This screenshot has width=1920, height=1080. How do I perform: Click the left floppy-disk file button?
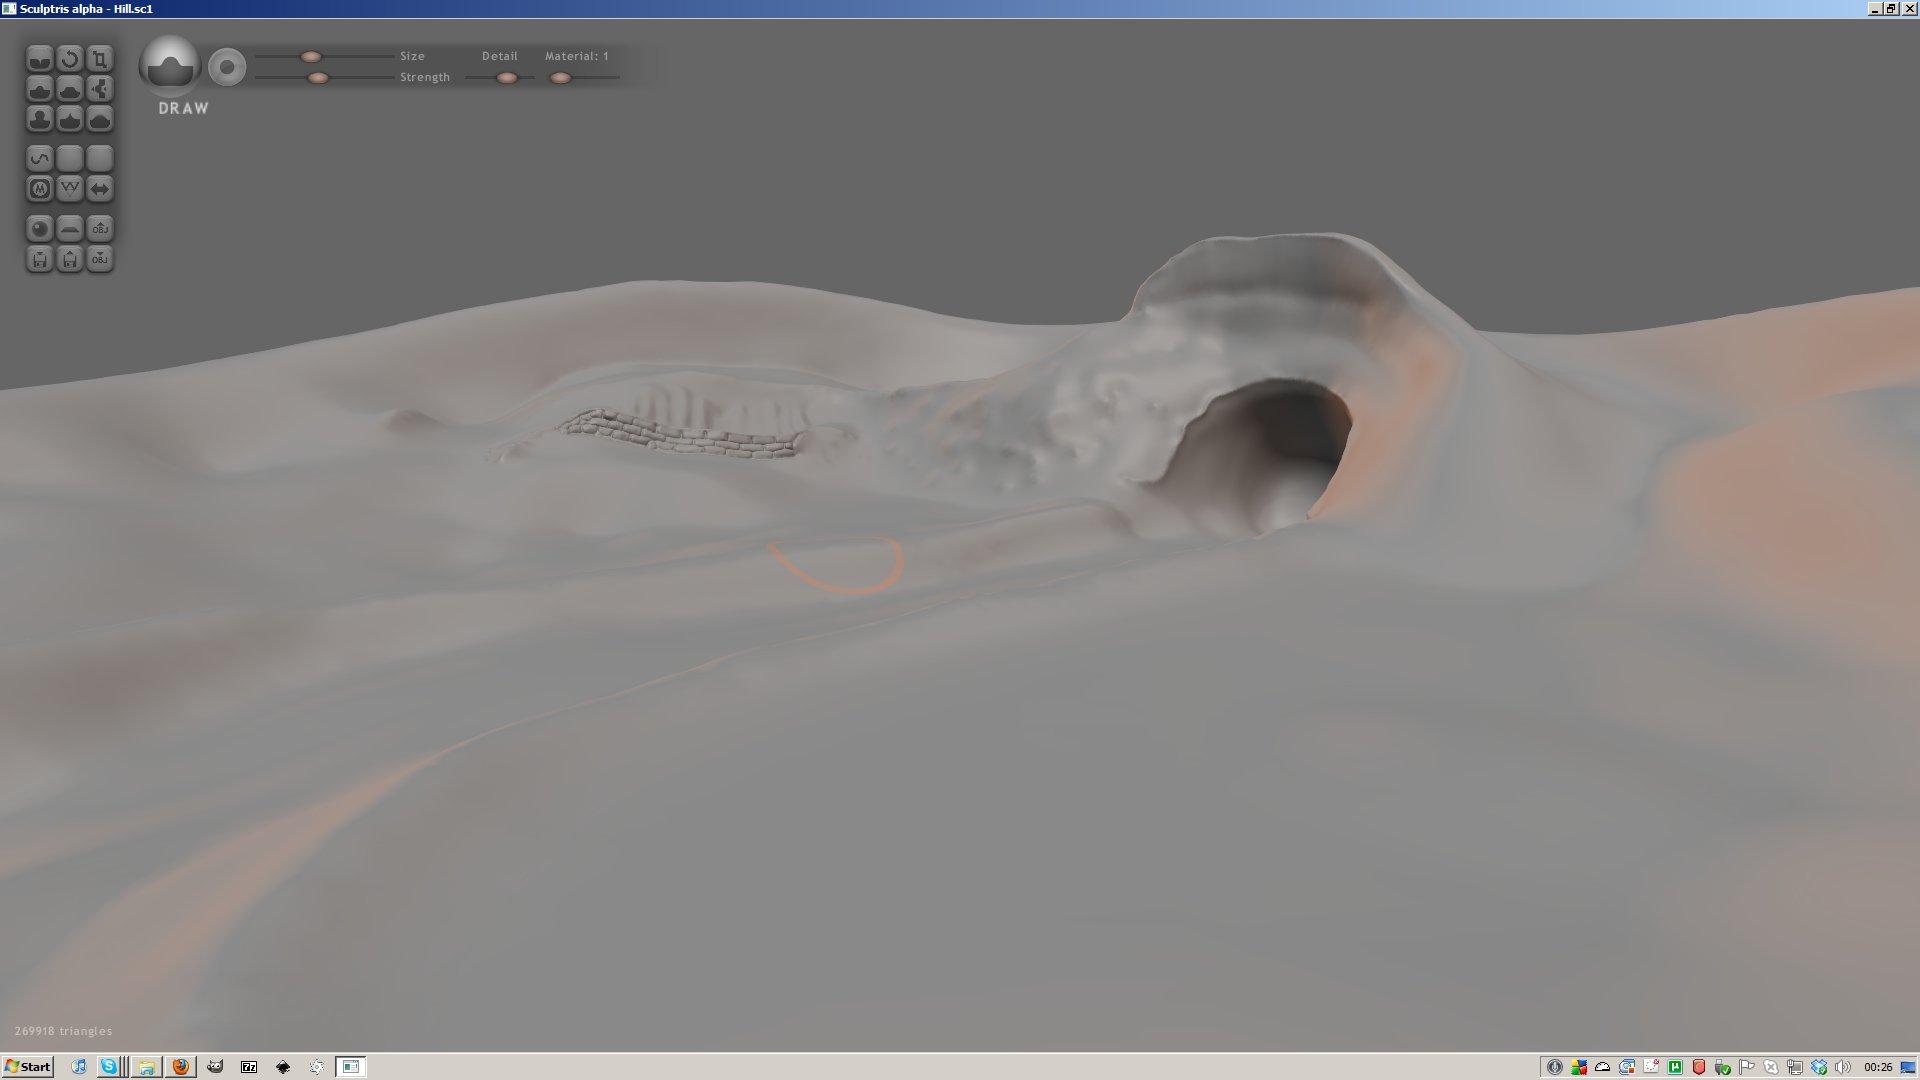39,259
